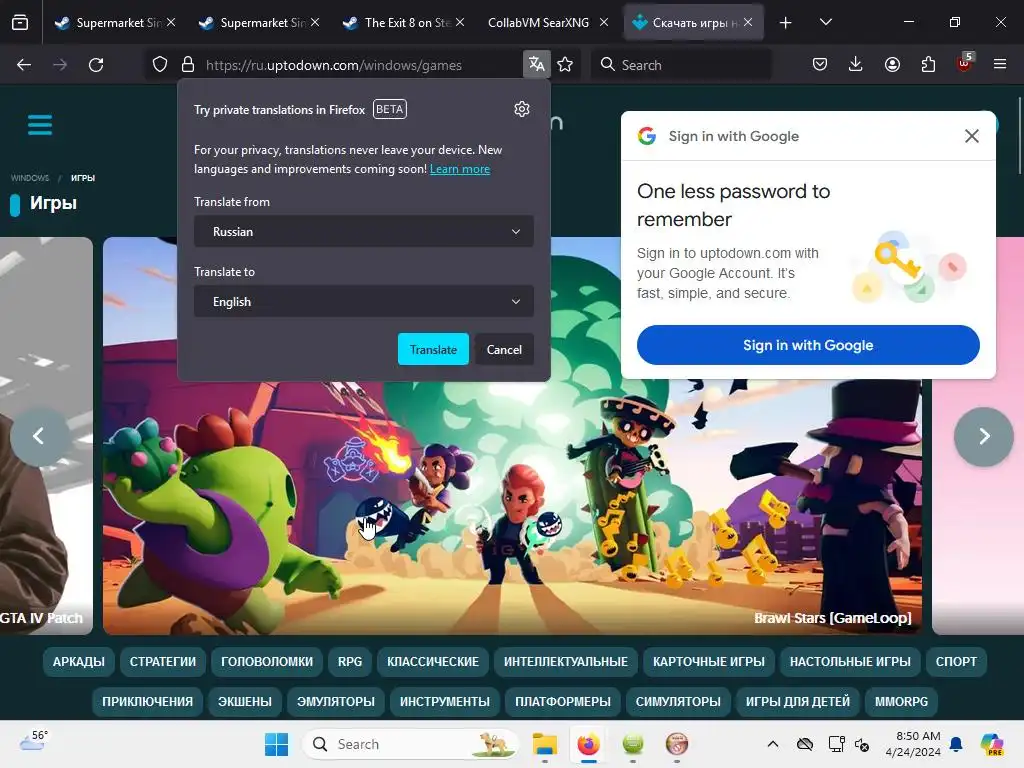The height and width of the screenshot is (768, 1024).
Task: Open Firefox View tabs overview icon
Action: coord(20,22)
